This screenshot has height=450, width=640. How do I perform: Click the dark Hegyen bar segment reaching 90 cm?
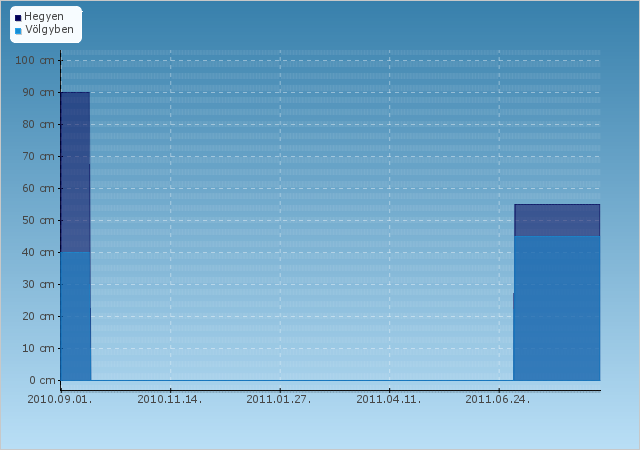(76, 172)
